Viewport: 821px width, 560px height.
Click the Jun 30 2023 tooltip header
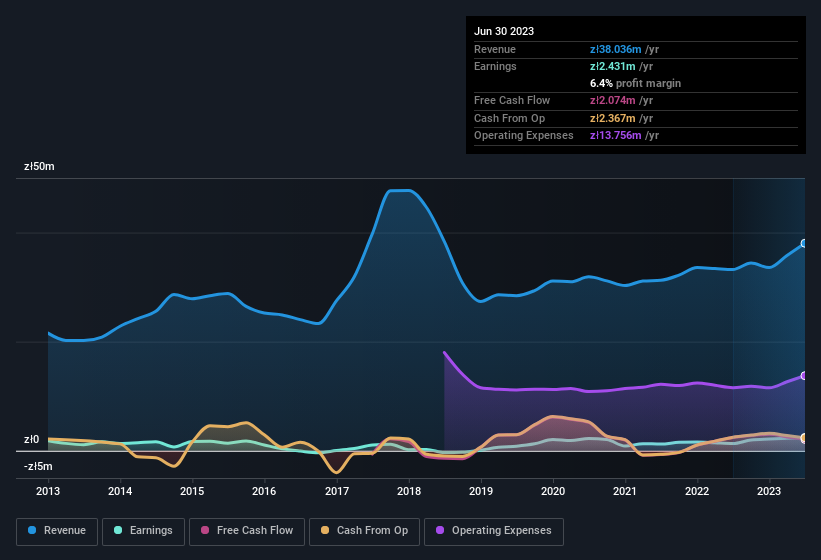coord(504,31)
